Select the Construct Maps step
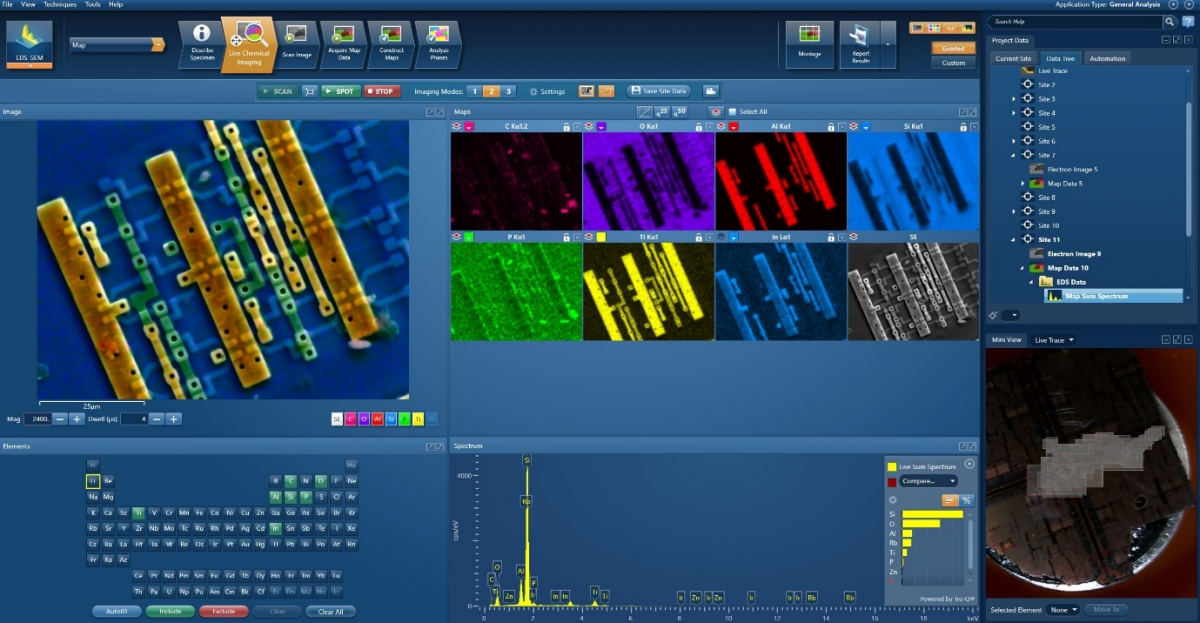 [x=391, y=45]
